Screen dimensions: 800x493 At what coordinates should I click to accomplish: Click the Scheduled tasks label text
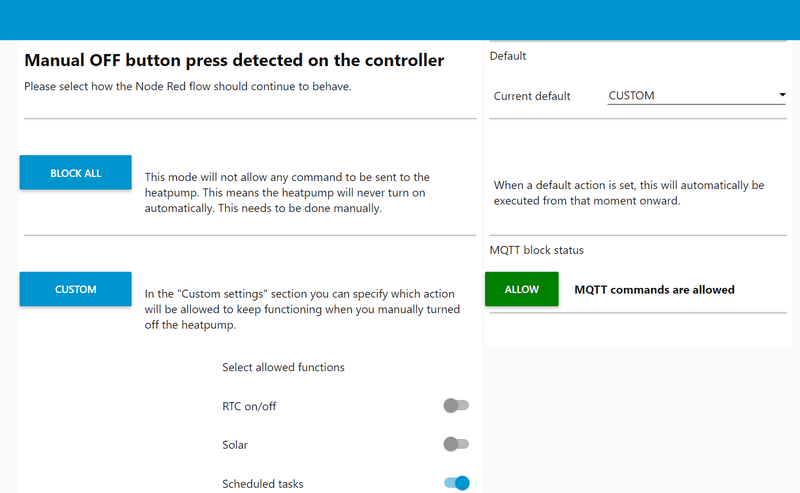(263, 484)
